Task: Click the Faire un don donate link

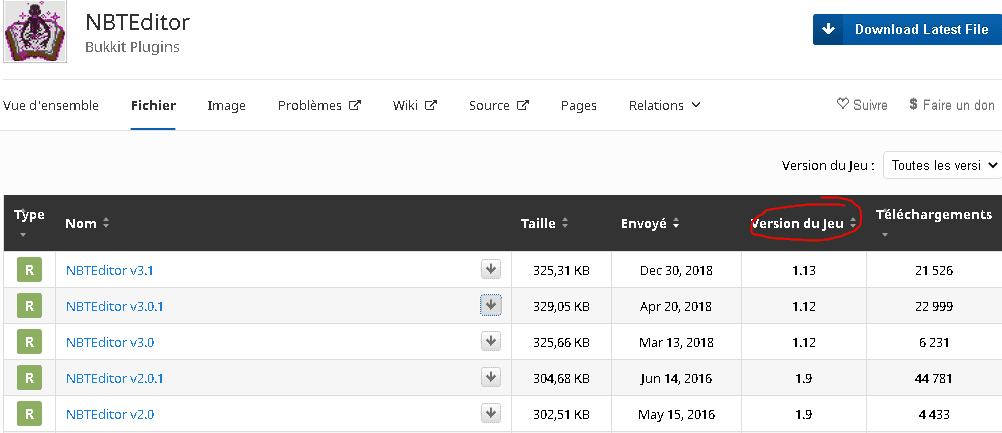Action: [x=952, y=105]
